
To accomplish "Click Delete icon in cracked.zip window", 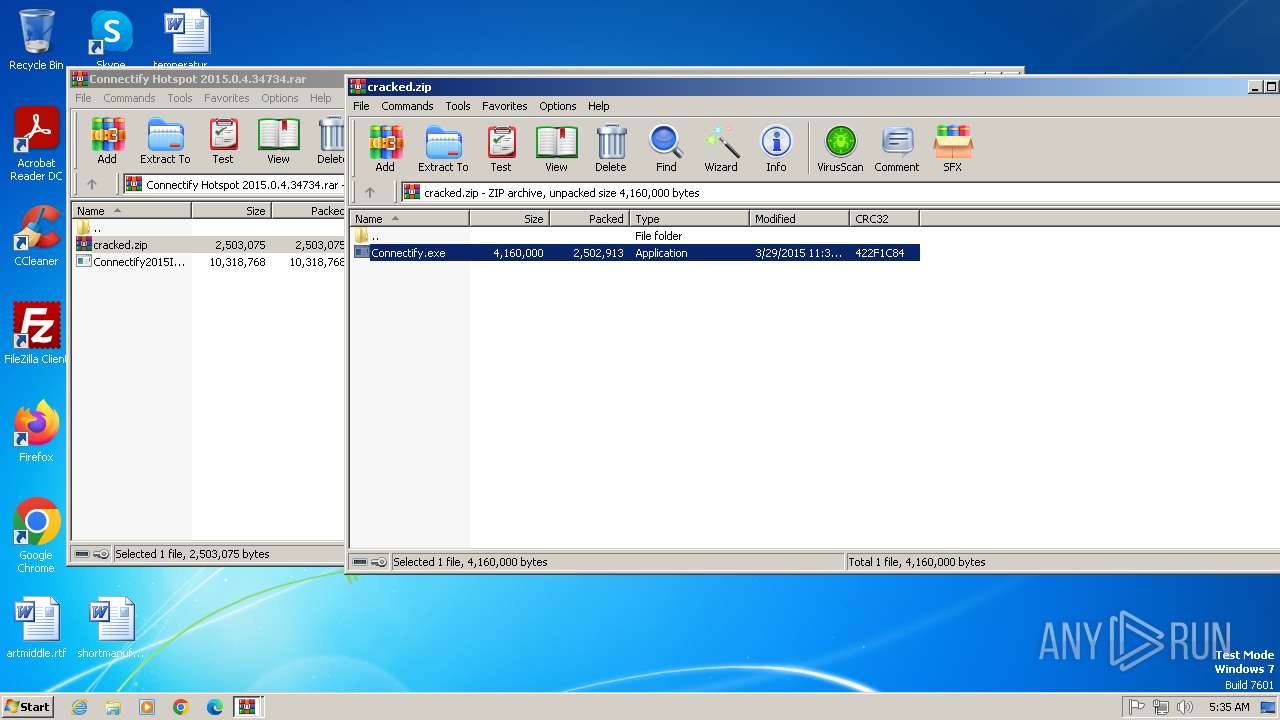I will coord(611,148).
